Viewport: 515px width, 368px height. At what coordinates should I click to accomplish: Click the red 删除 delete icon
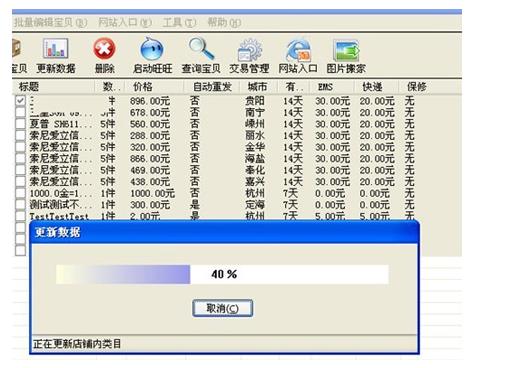pos(104,49)
